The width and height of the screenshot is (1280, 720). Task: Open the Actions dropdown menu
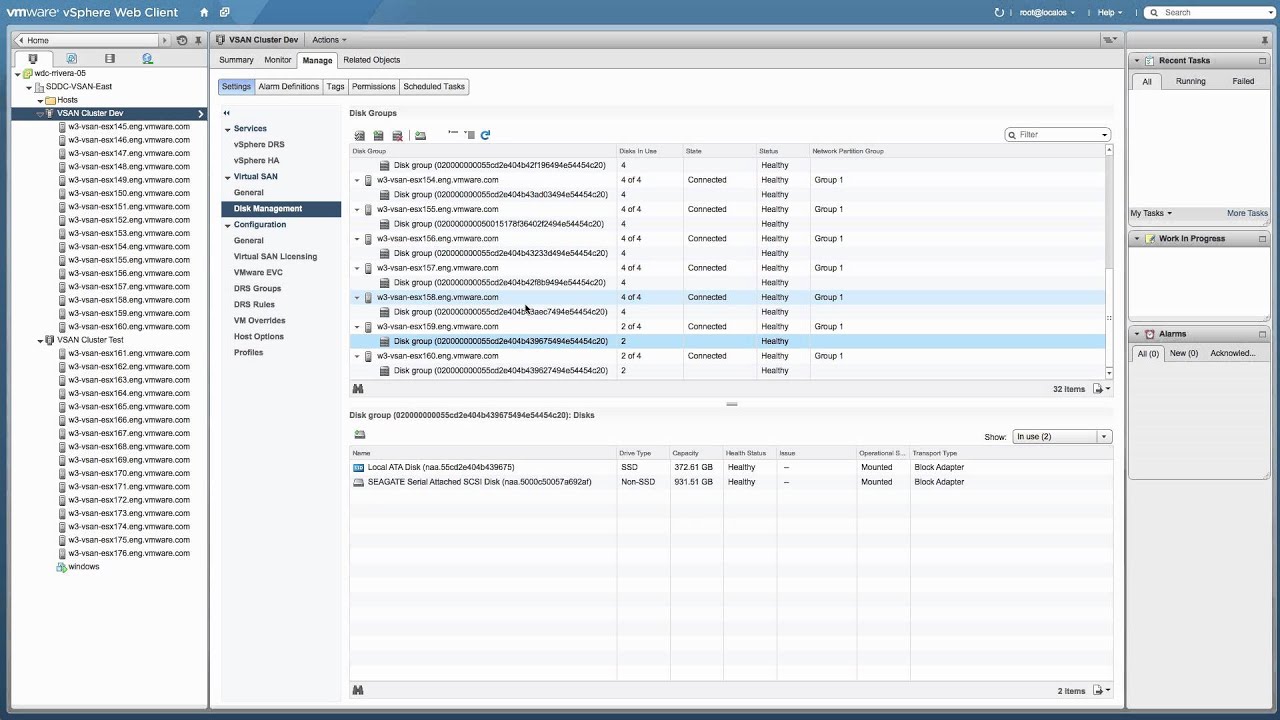click(329, 40)
